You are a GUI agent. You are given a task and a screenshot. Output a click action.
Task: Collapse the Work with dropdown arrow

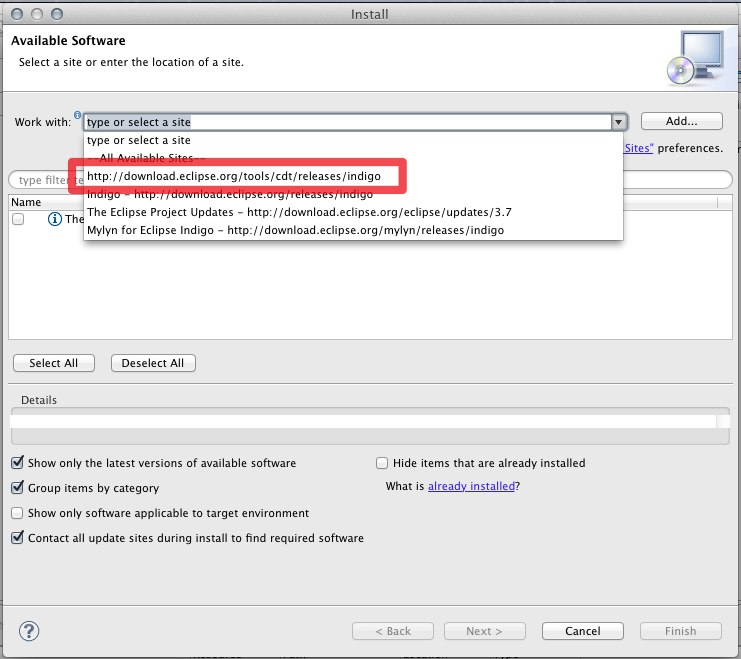pyautogui.click(x=618, y=122)
